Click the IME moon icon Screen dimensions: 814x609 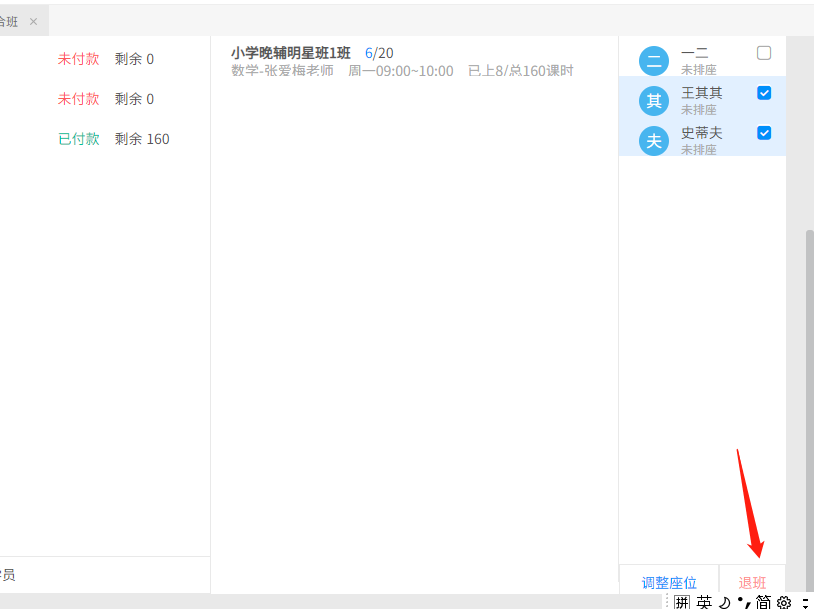724,601
